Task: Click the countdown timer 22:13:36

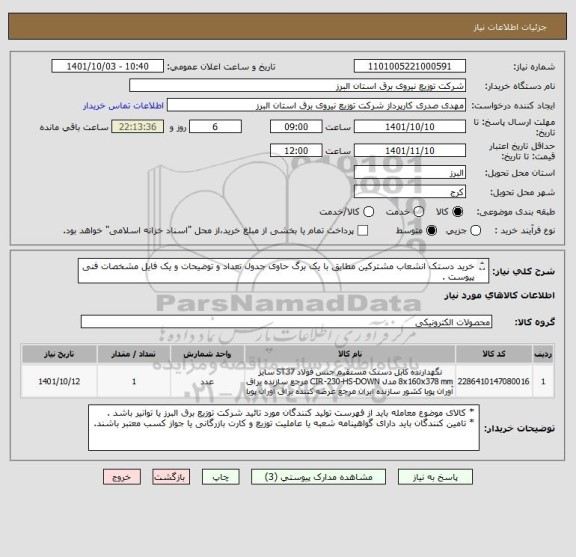Action: click(138, 127)
